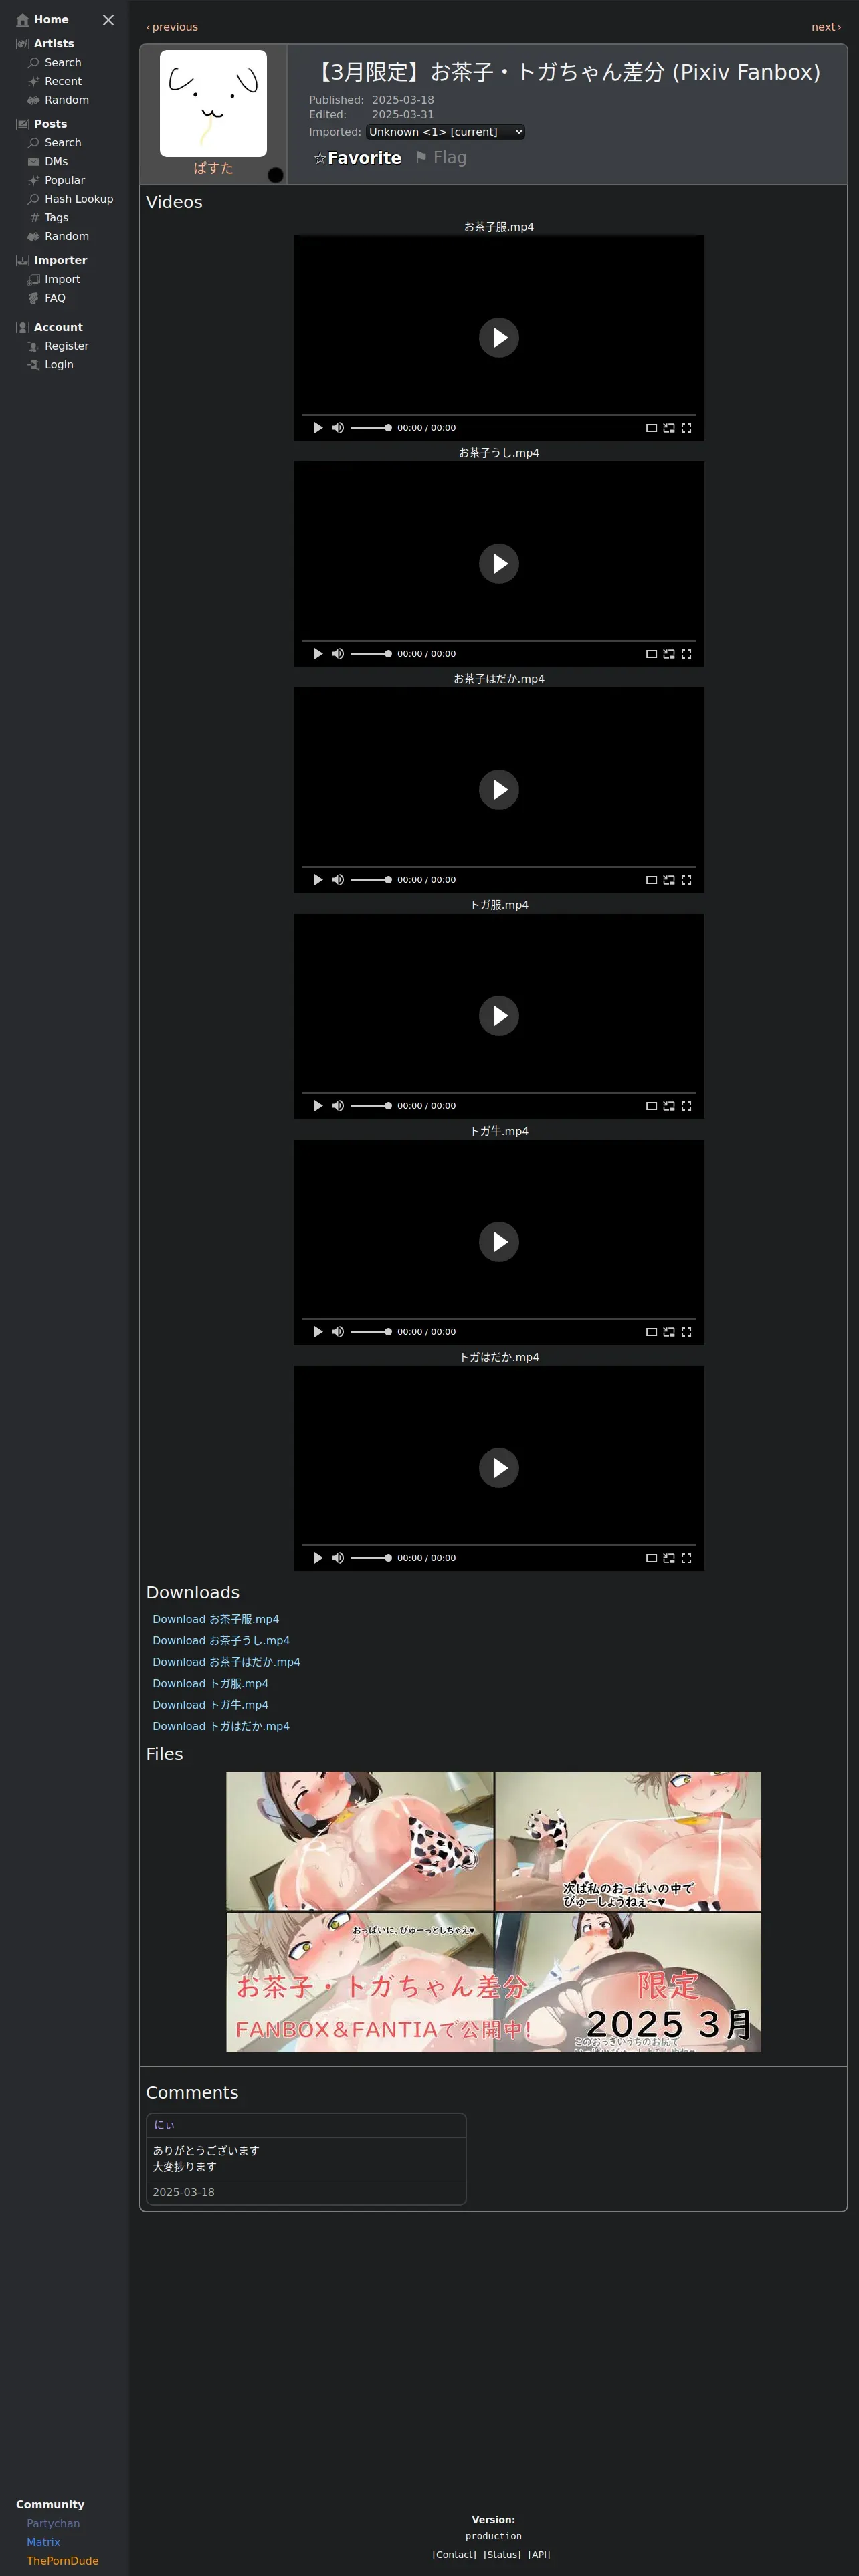Adjust the volume slider on お茶子はだか.mp4

[x=371, y=880]
